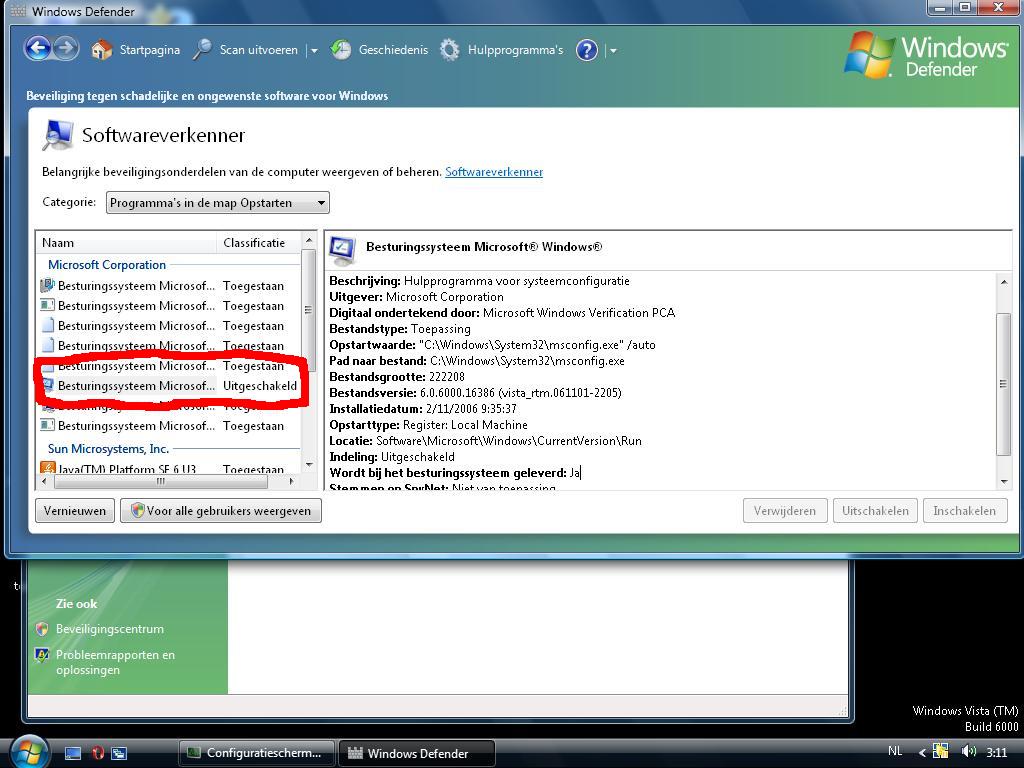Screen dimensions: 1024x768
Task: Open the Softwareverkenner help link
Action: (494, 172)
